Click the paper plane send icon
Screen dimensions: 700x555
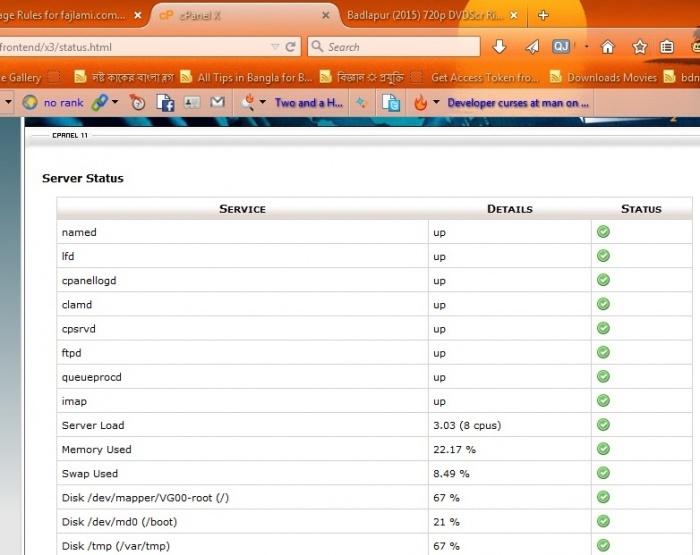pyautogui.click(x=532, y=46)
